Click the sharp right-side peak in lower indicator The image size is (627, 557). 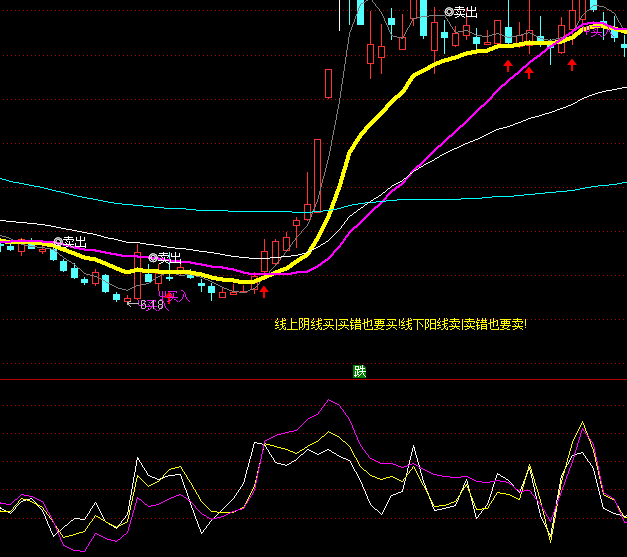pyautogui.click(x=581, y=423)
